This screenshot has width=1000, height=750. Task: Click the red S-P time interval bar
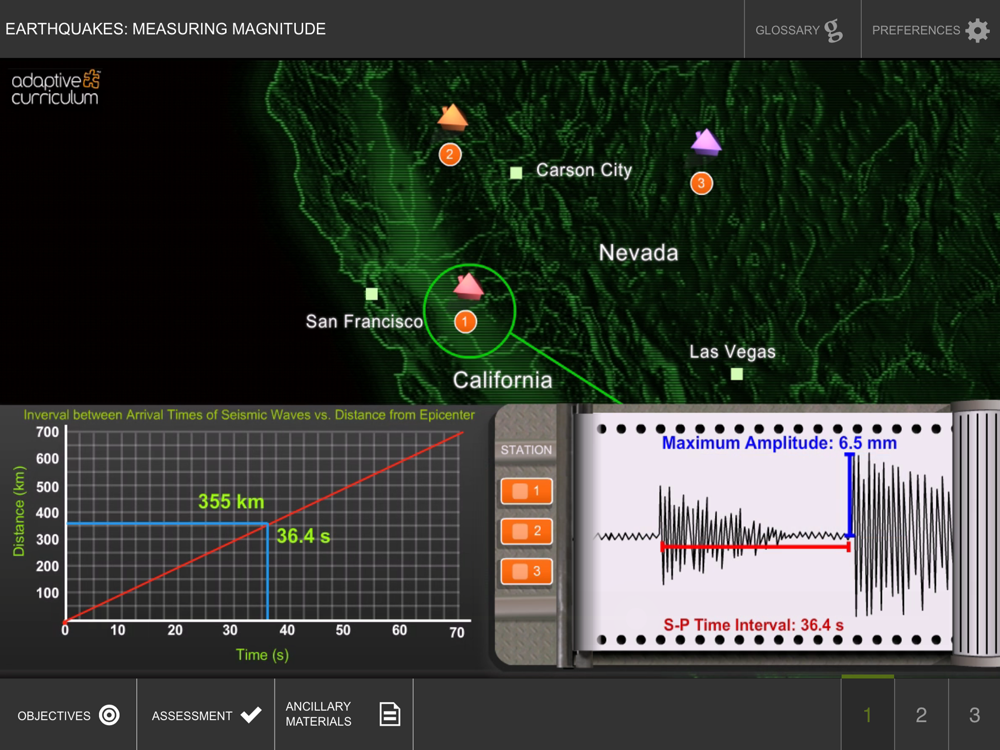[x=756, y=547]
